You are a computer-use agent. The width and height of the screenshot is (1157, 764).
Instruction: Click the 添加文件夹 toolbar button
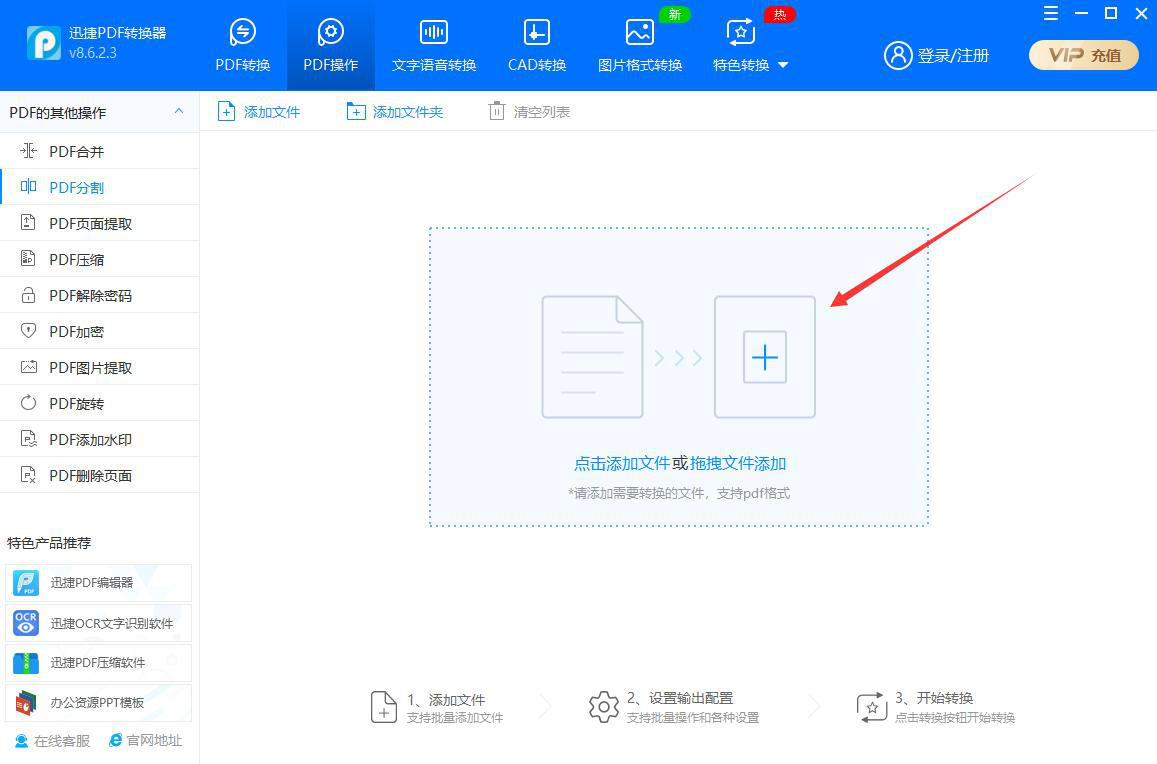(x=395, y=111)
